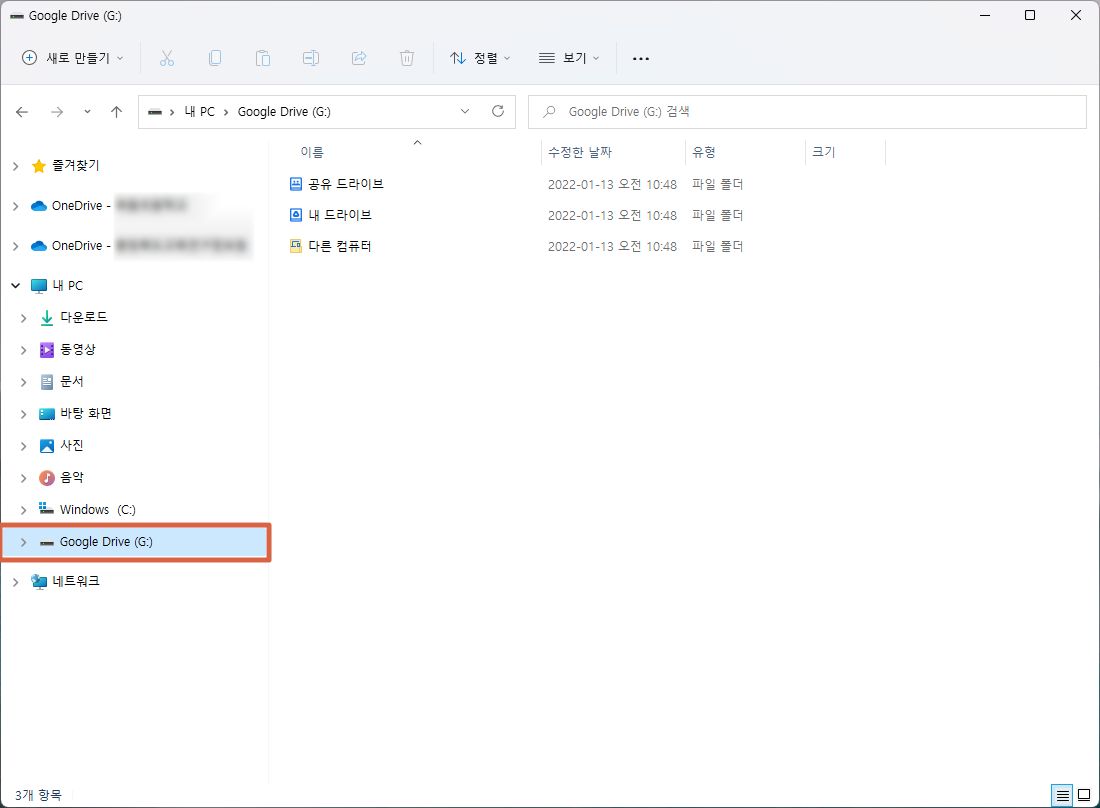Expand the 문서 tree node
The image size is (1100, 808).
click(x=23, y=382)
